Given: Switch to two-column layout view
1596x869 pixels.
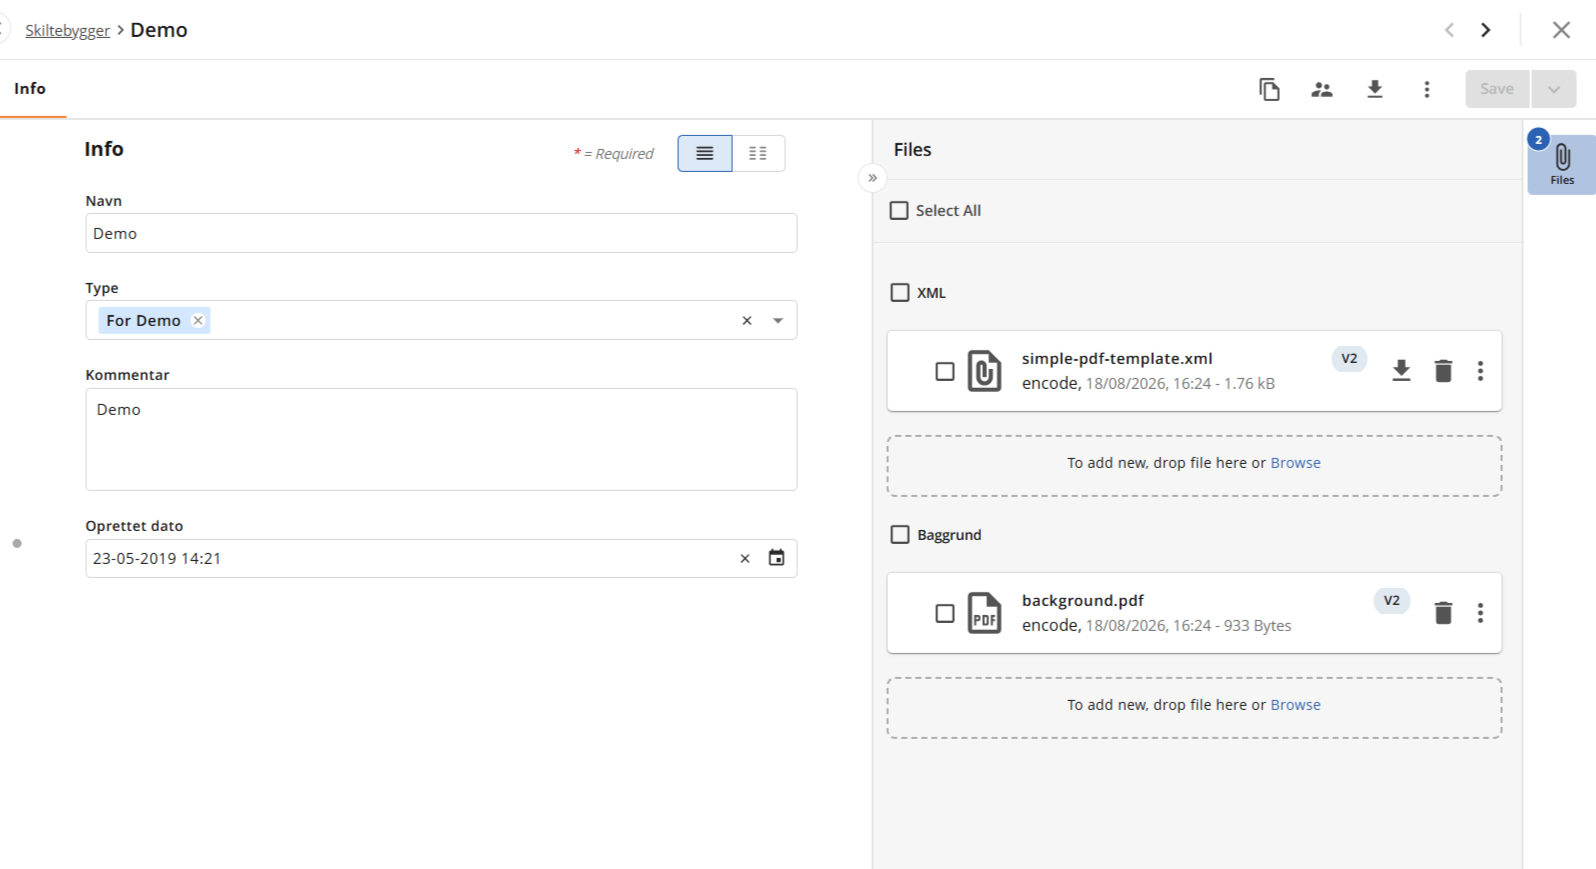Looking at the screenshot, I should pos(758,153).
